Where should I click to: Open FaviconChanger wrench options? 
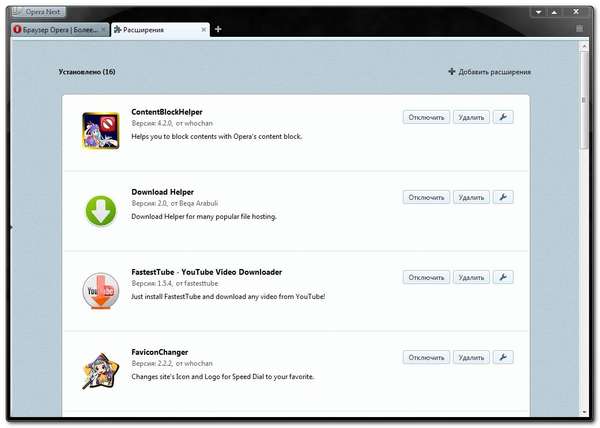[503, 357]
